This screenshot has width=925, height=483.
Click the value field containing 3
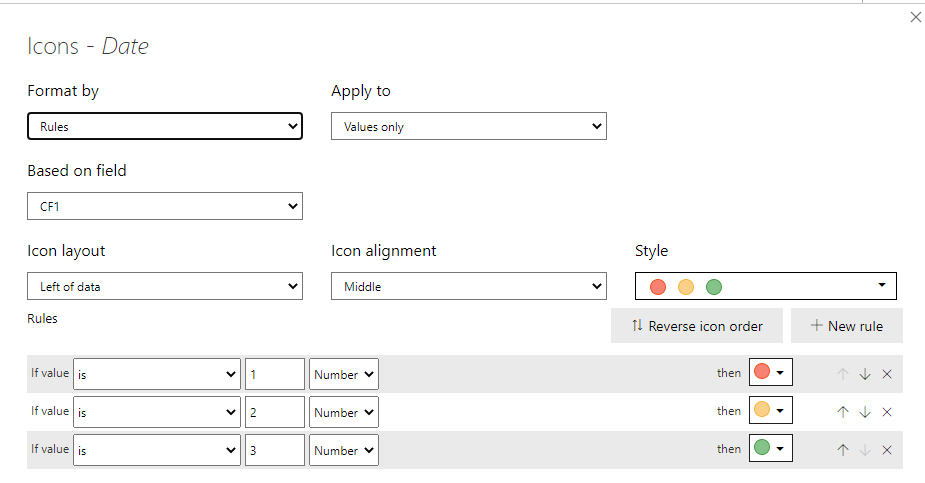275,450
